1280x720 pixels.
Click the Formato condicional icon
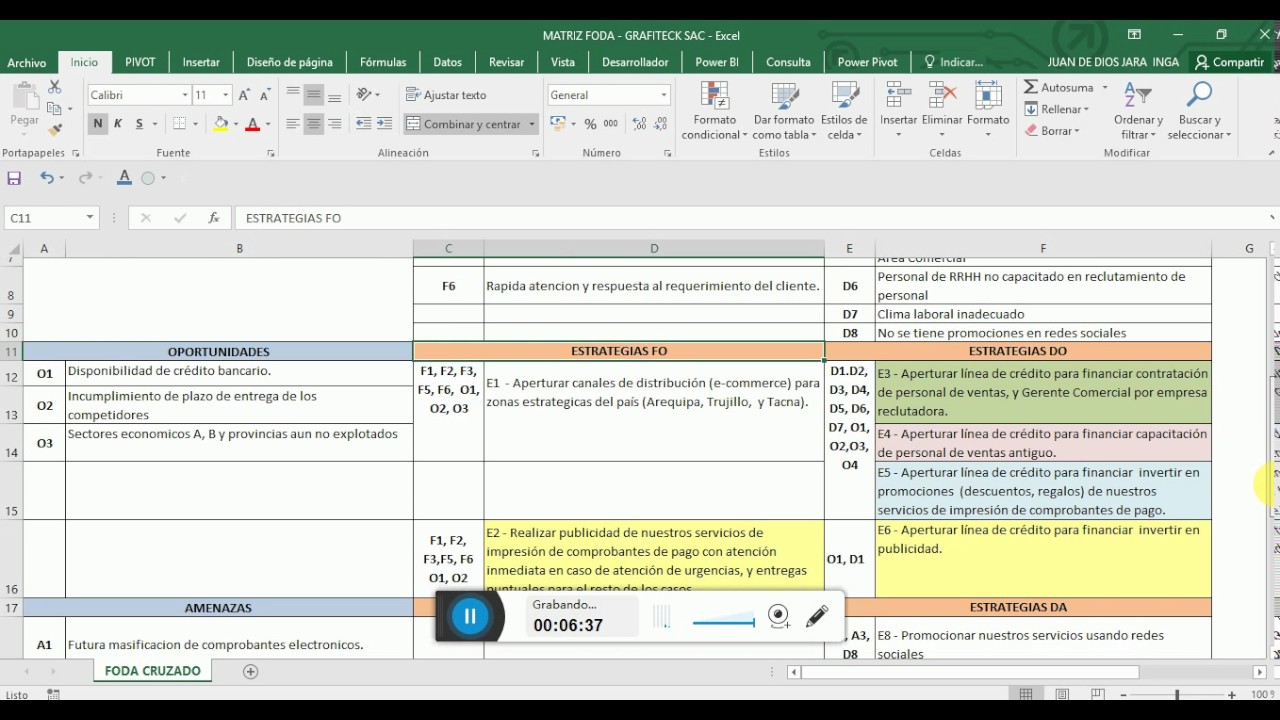tap(715, 96)
